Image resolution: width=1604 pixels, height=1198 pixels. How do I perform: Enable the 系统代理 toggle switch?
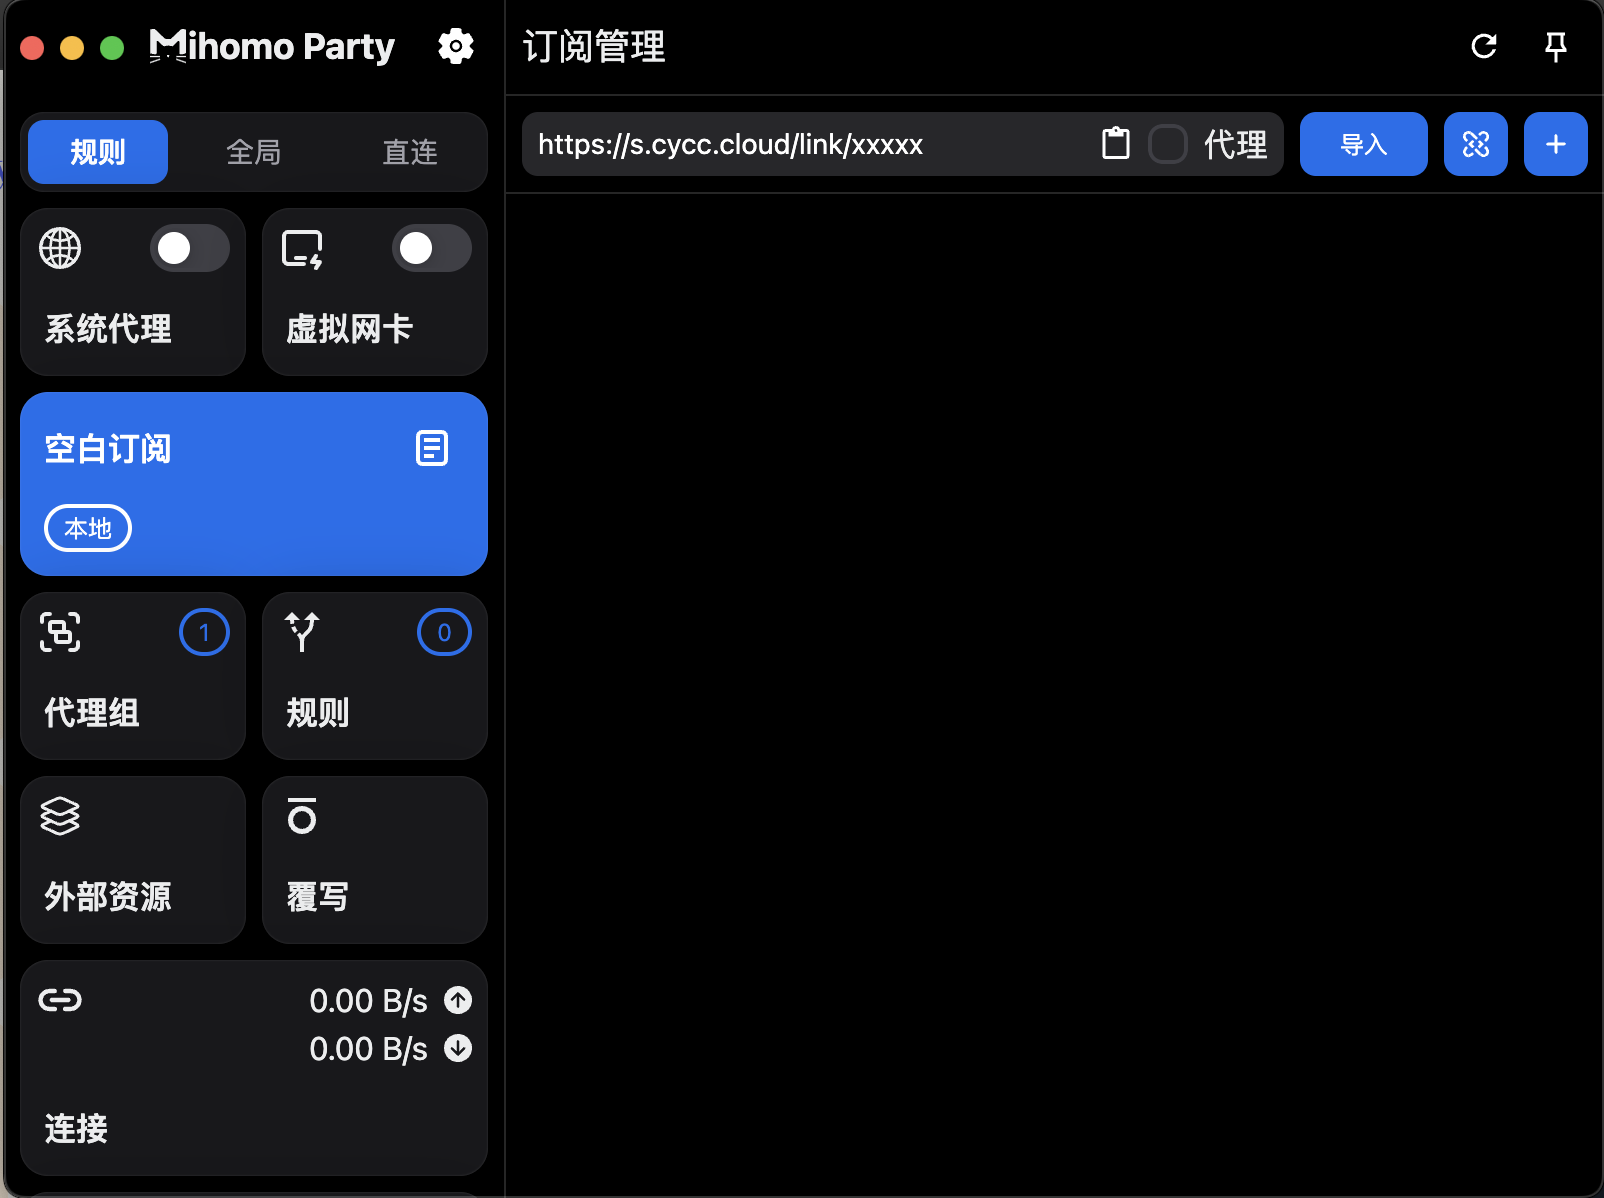(189, 248)
